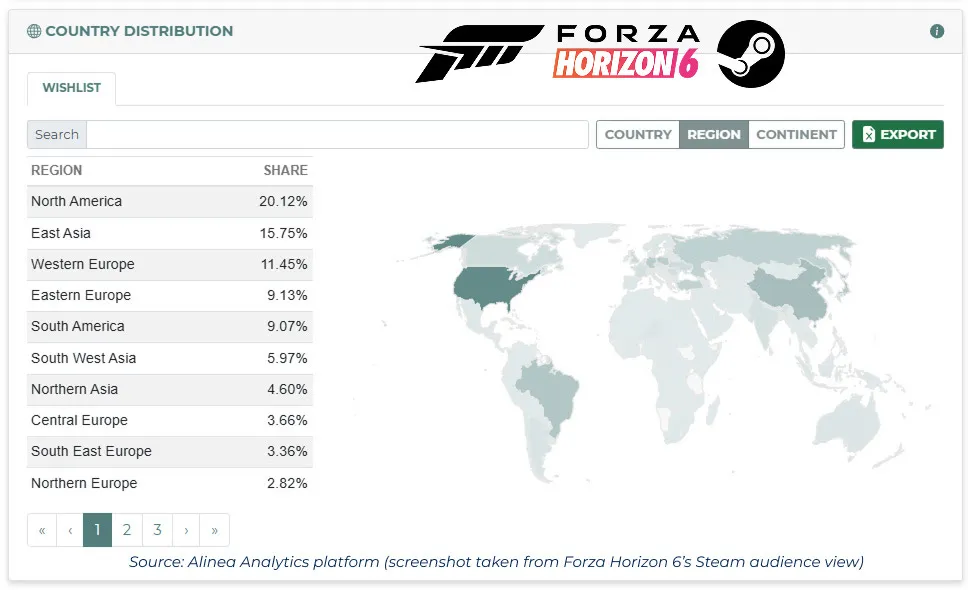Click into the Search input field

337,134
